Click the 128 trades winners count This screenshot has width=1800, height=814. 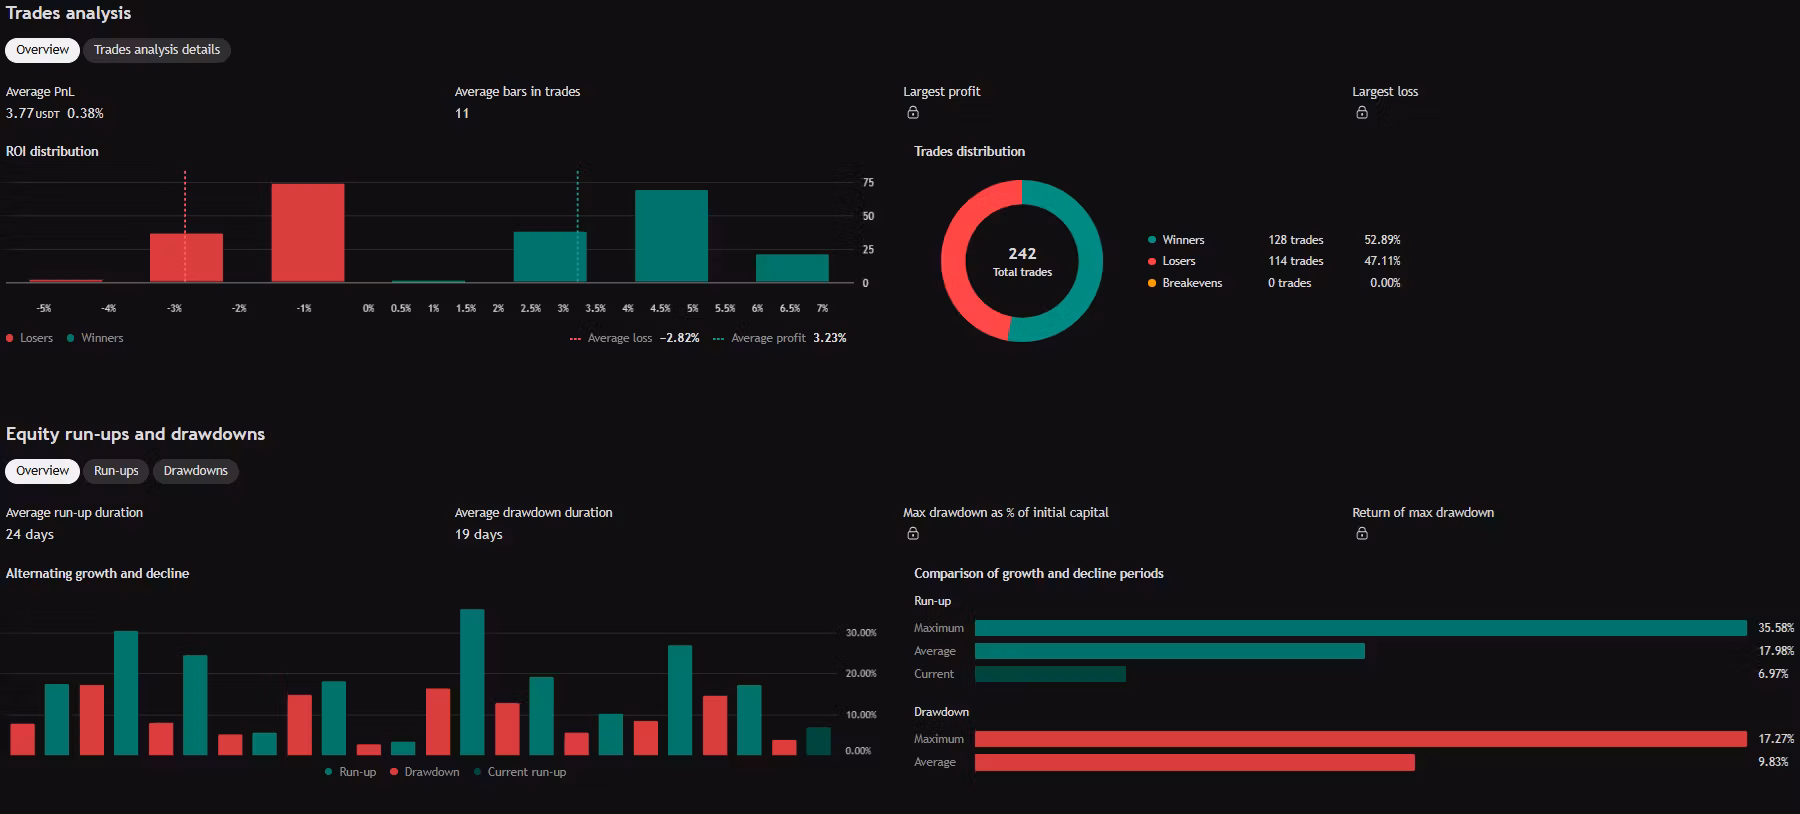[x=1296, y=240]
